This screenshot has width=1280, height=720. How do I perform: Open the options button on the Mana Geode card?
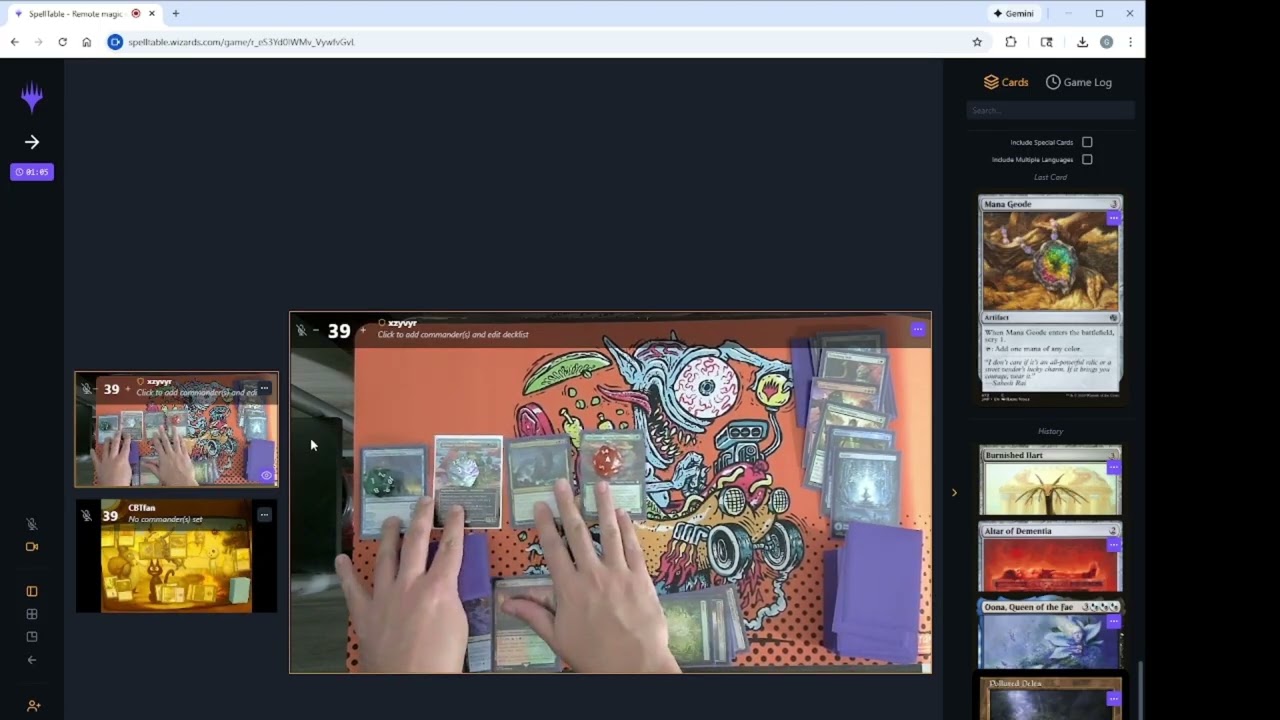click(x=1113, y=218)
